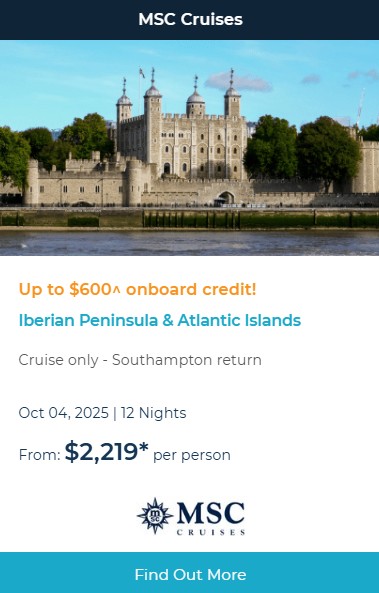Click the CRUISES text under MSC logo

click(211, 532)
